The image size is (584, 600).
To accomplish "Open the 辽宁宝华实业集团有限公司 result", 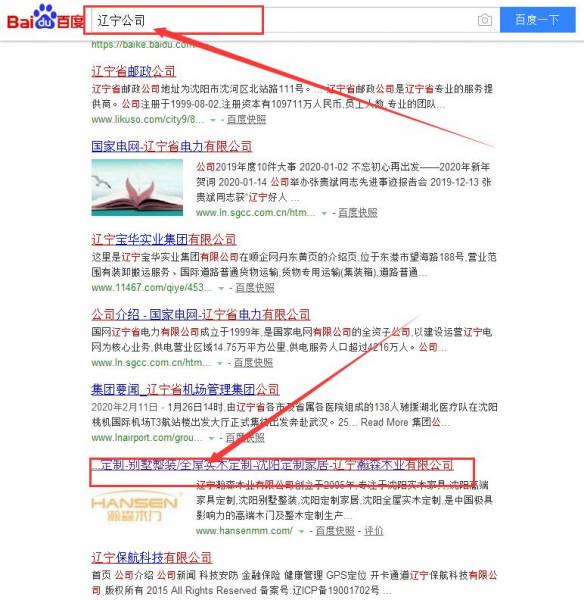I will (163, 240).
